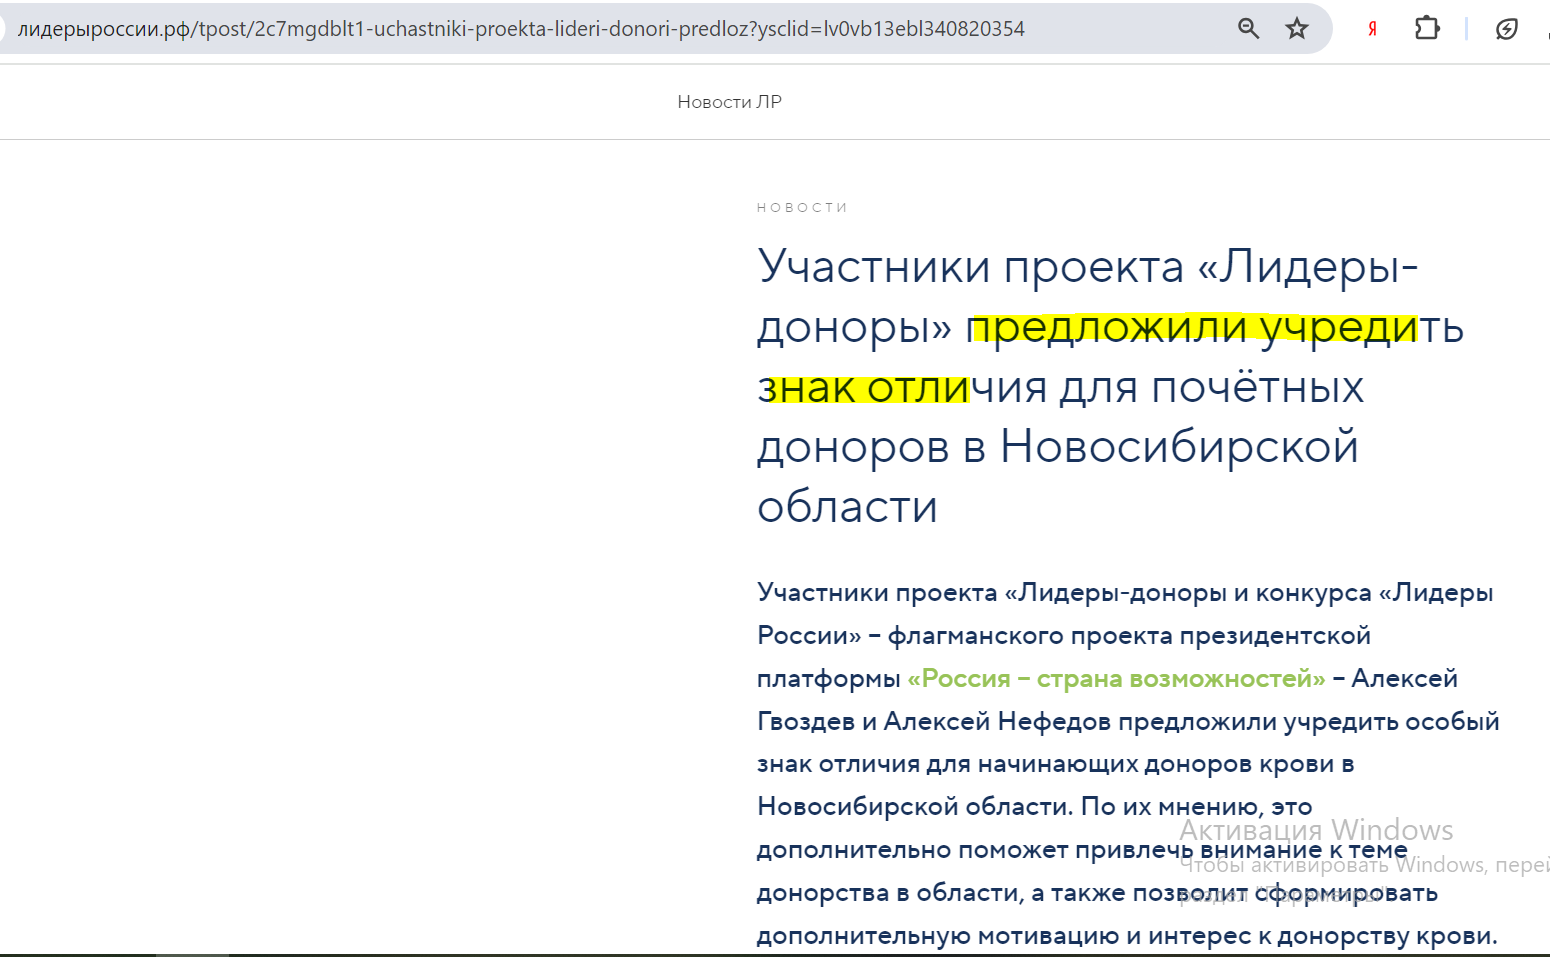Image resolution: width=1550 pixels, height=957 pixels.
Task: Bookmark this page with the star icon
Action: (1297, 29)
